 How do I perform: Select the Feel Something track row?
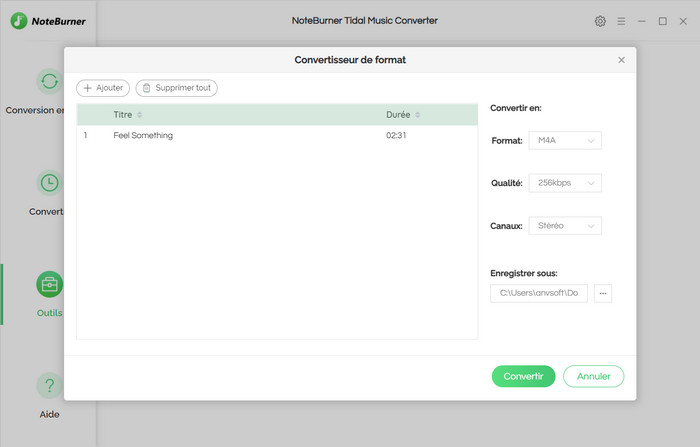(277, 135)
